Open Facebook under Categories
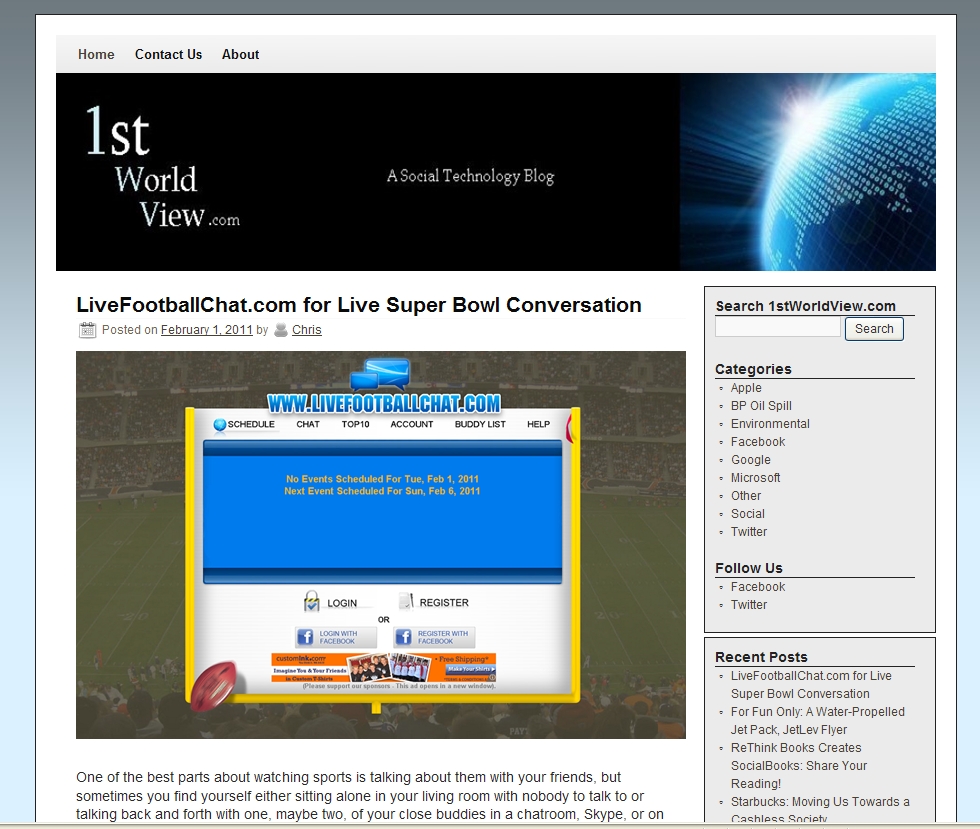The height and width of the screenshot is (829, 980). (758, 442)
